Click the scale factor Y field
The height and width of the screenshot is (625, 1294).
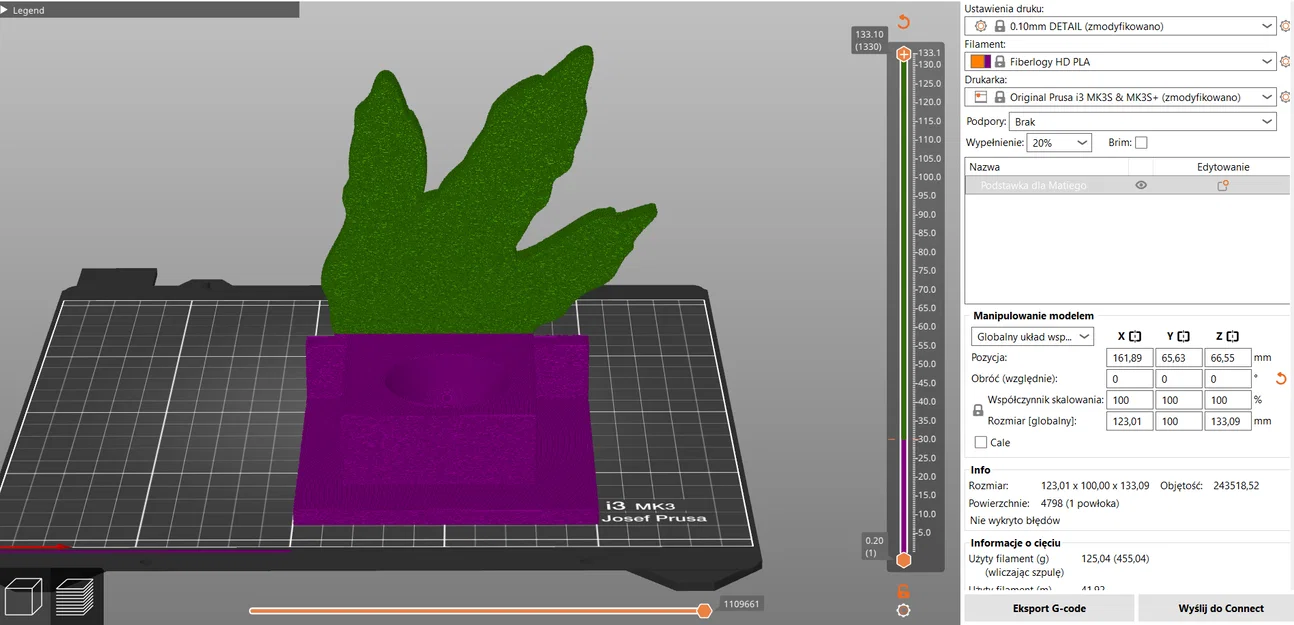click(x=1179, y=400)
